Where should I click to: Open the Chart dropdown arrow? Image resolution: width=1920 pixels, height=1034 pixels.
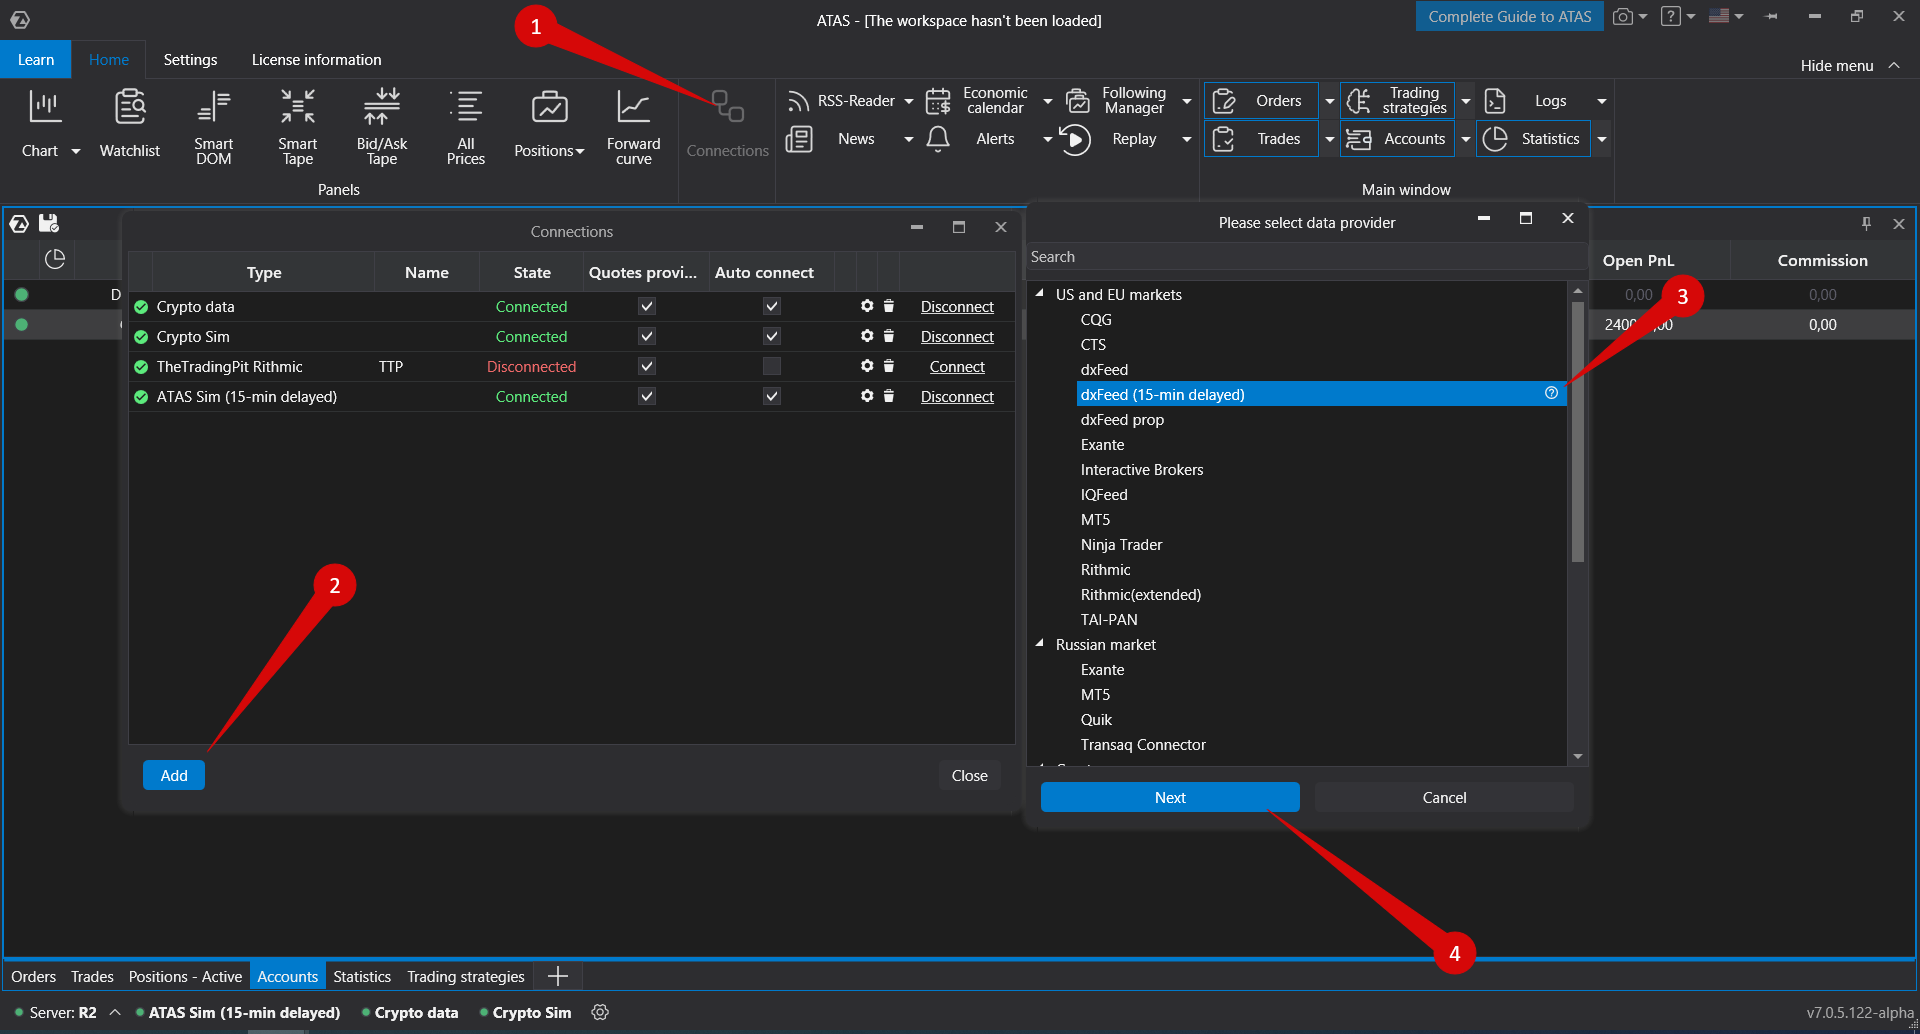(76, 151)
